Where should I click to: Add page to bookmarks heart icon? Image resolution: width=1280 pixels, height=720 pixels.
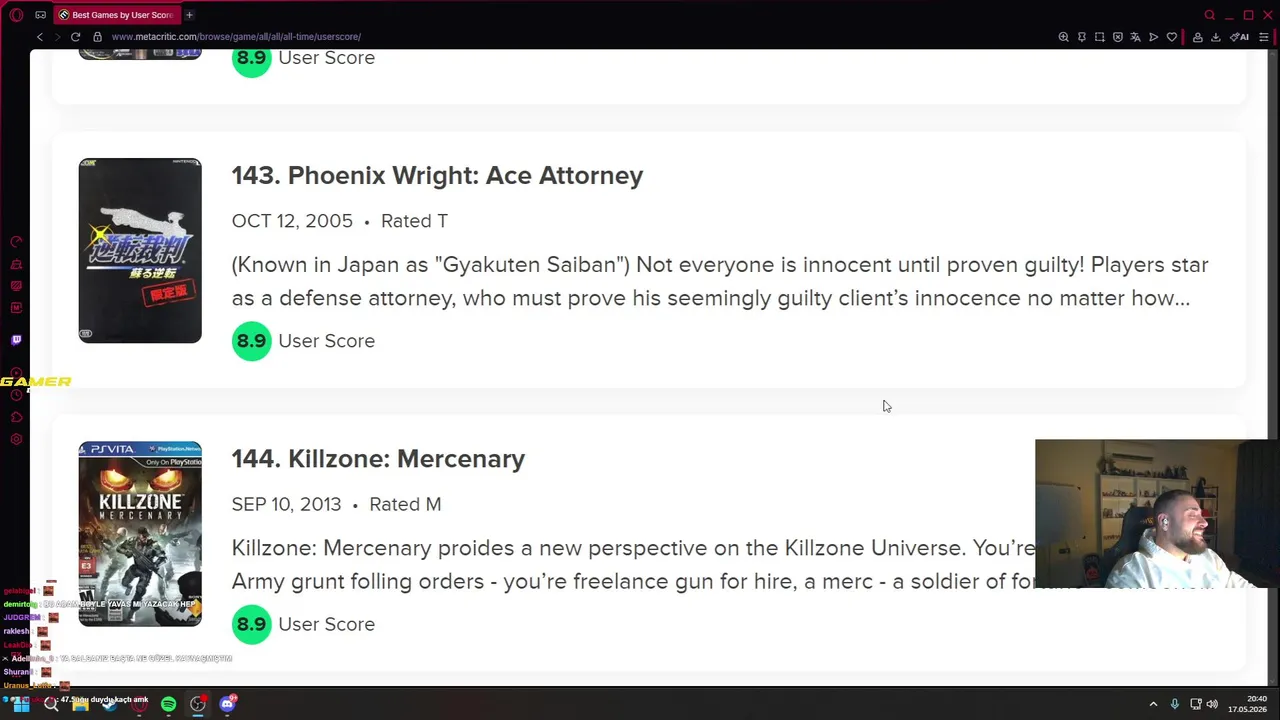1171,37
